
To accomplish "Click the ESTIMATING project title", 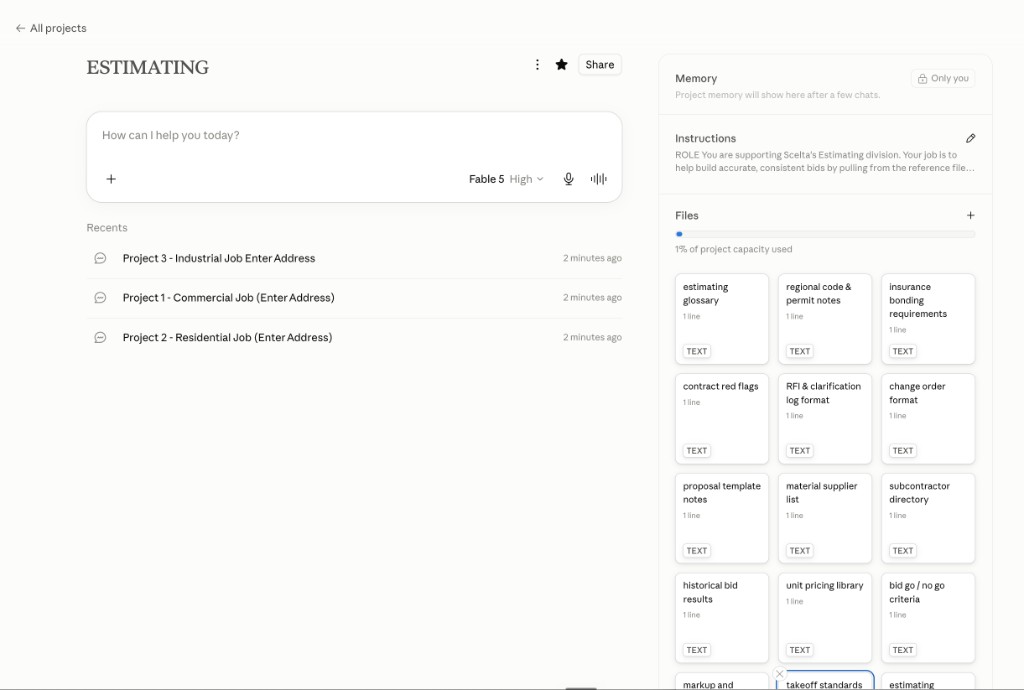I will 148,67.
